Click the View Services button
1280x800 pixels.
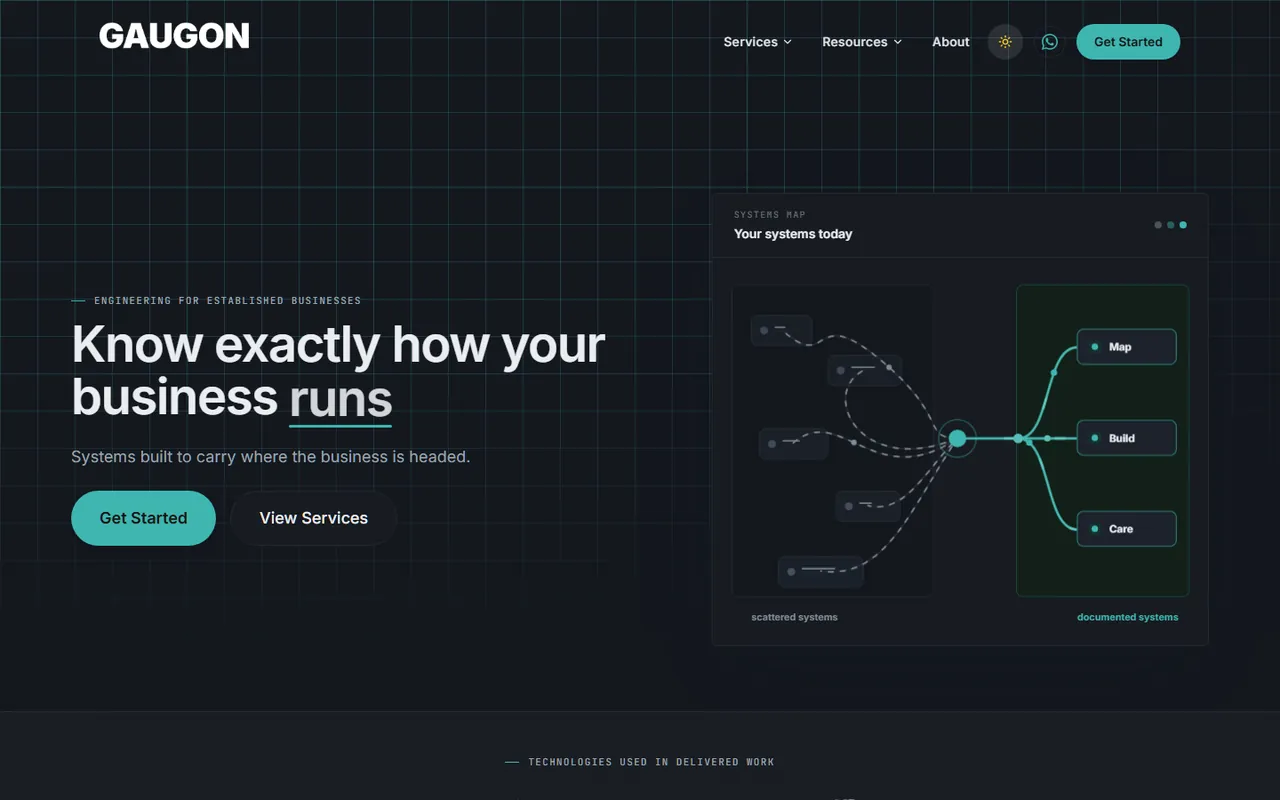tap(314, 518)
